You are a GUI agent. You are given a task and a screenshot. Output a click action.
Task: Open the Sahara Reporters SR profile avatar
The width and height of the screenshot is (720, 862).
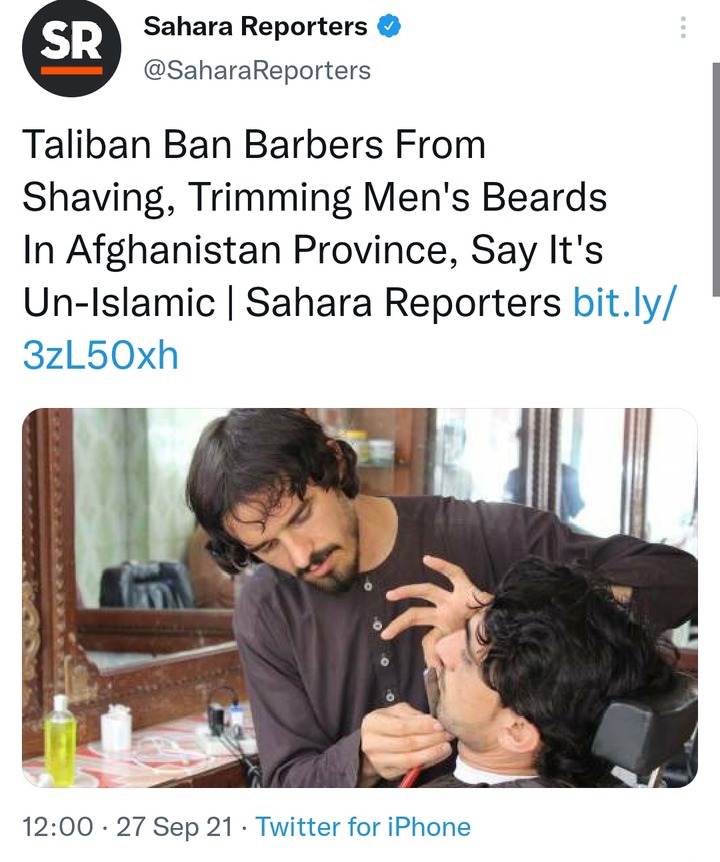[x=71, y=48]
